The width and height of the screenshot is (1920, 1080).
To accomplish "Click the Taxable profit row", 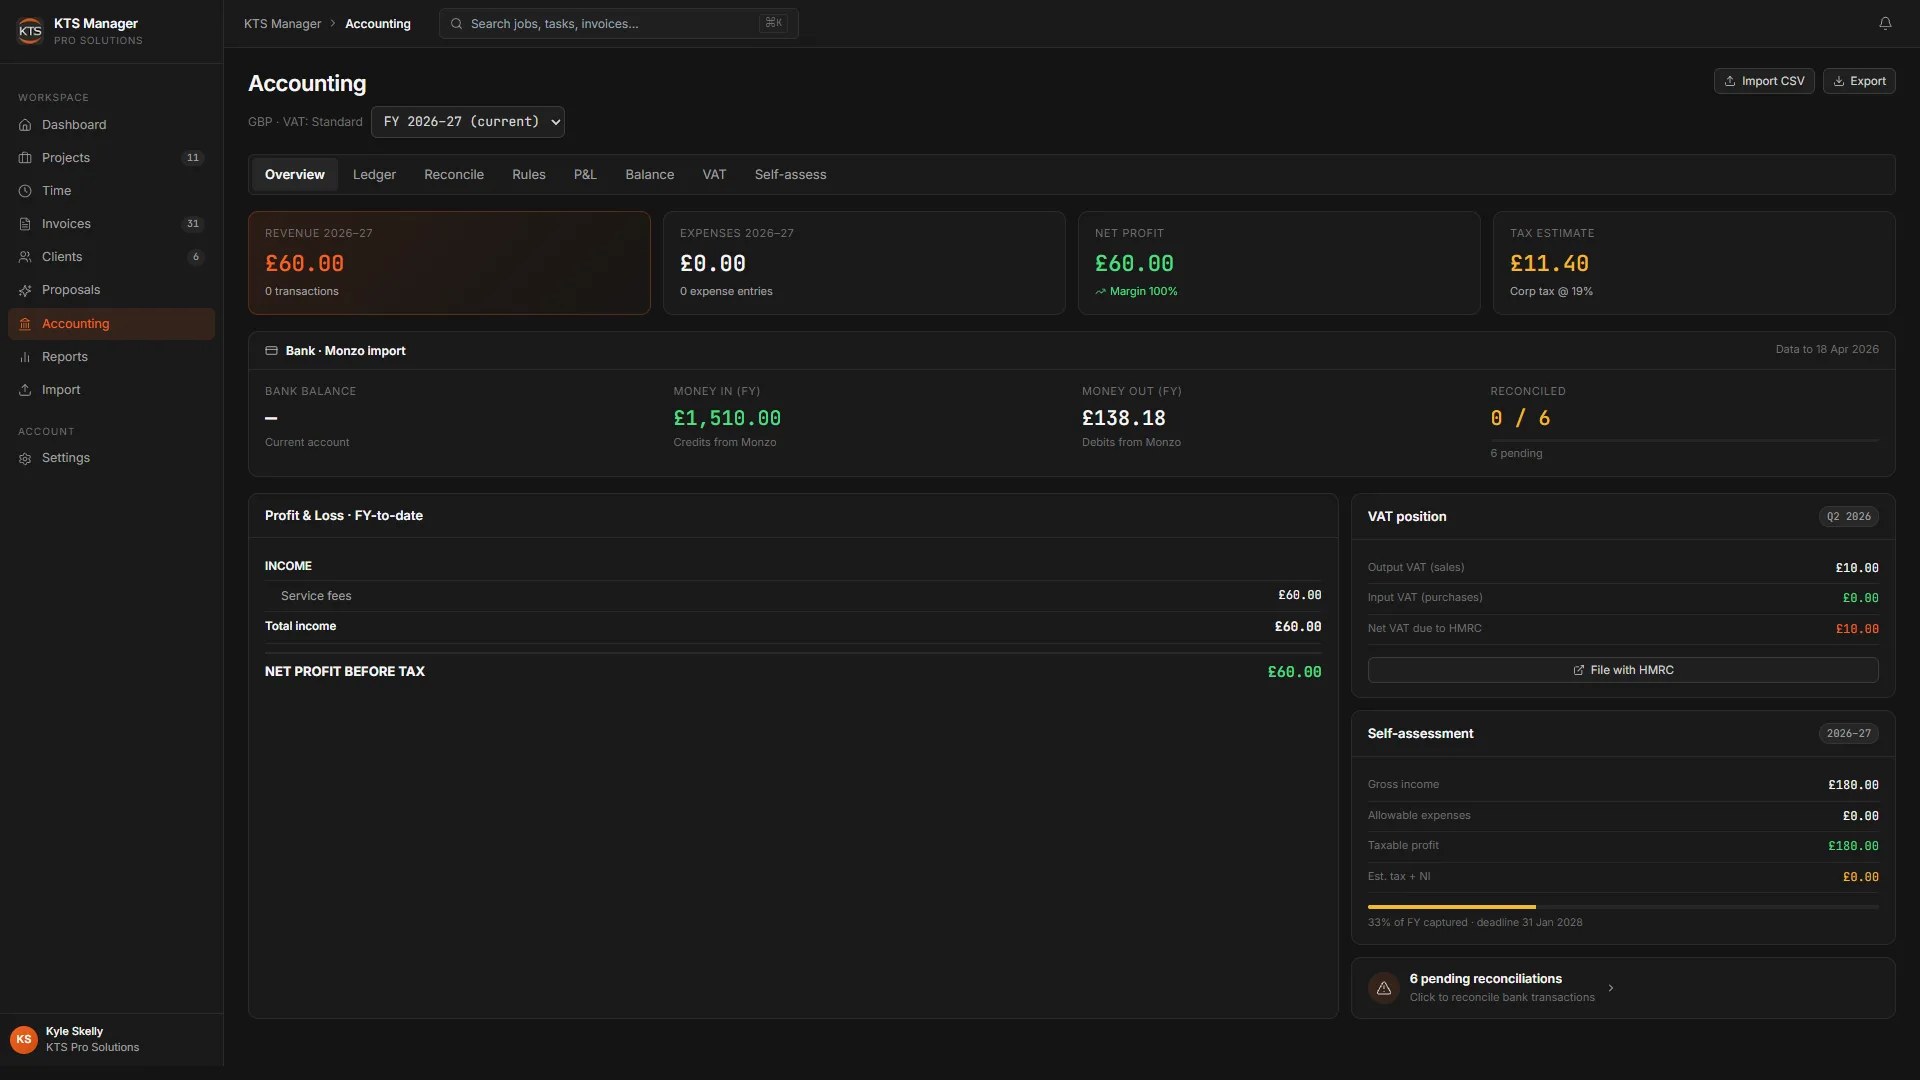I will (1623, 846).
